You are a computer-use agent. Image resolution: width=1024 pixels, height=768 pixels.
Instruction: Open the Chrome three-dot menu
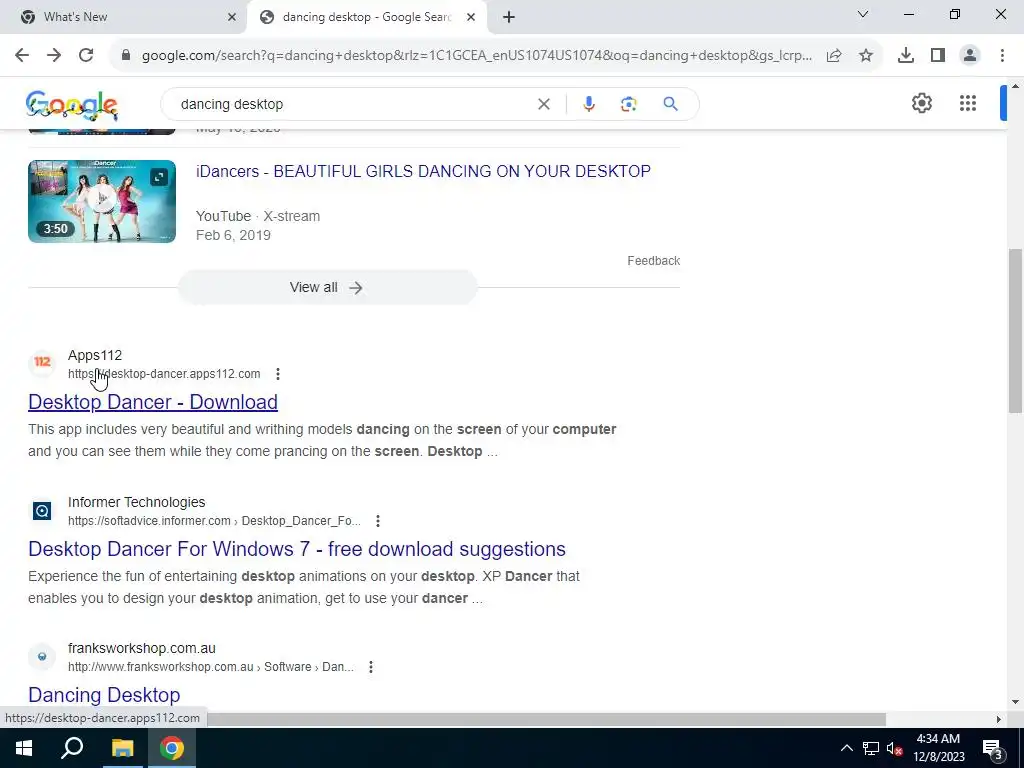pyautogui.click(x=1002, y=56)
